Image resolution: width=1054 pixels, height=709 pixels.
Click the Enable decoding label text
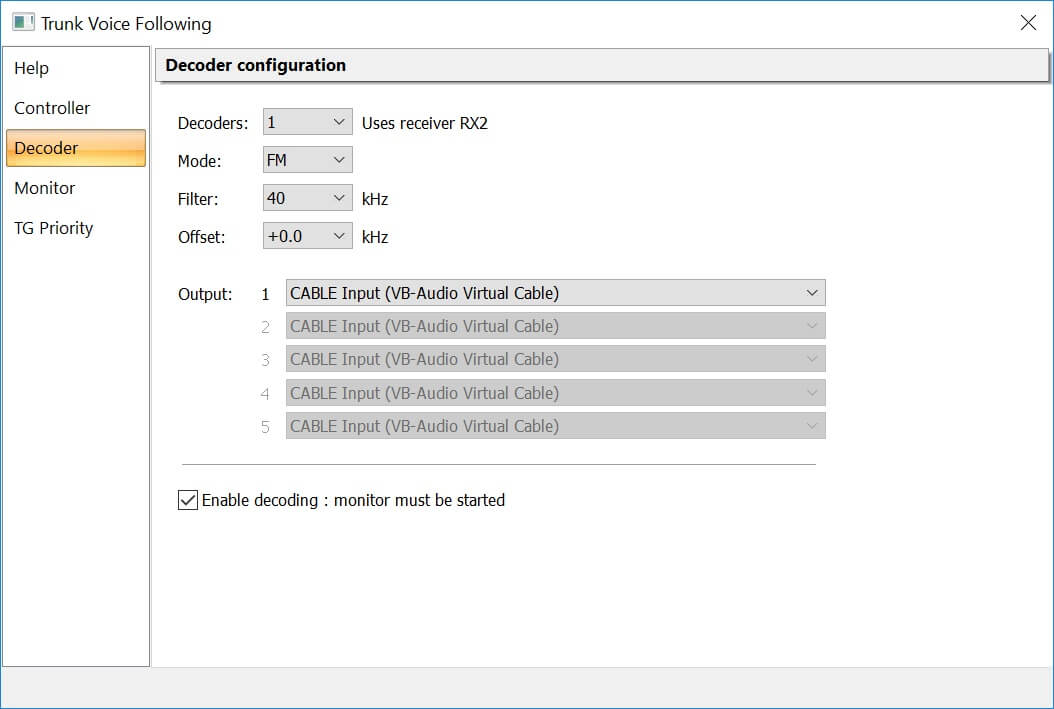pos(353,501)
